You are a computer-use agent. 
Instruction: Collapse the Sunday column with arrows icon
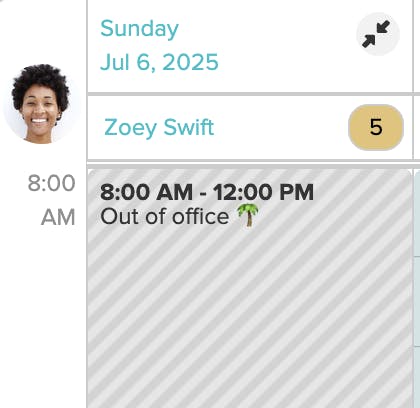378,34
